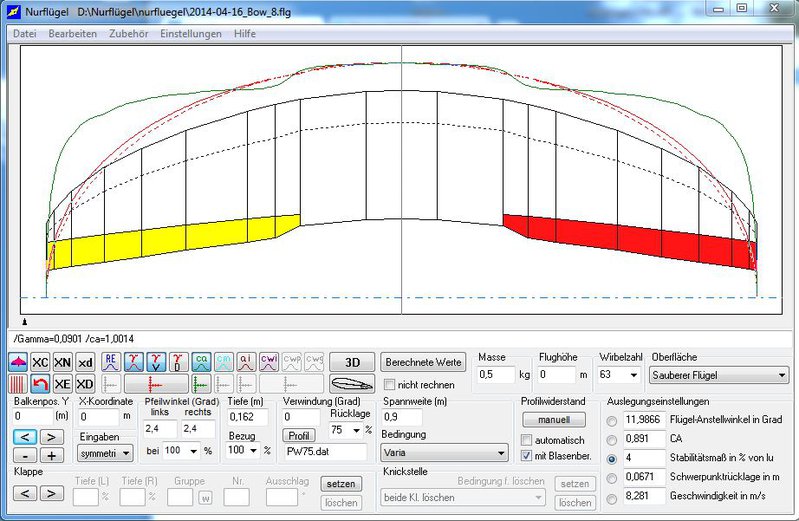Toggle the ca lift distribution icon
Image resolution: width=799 pixels, height=521 pixels.
click(x=201, y=362)
